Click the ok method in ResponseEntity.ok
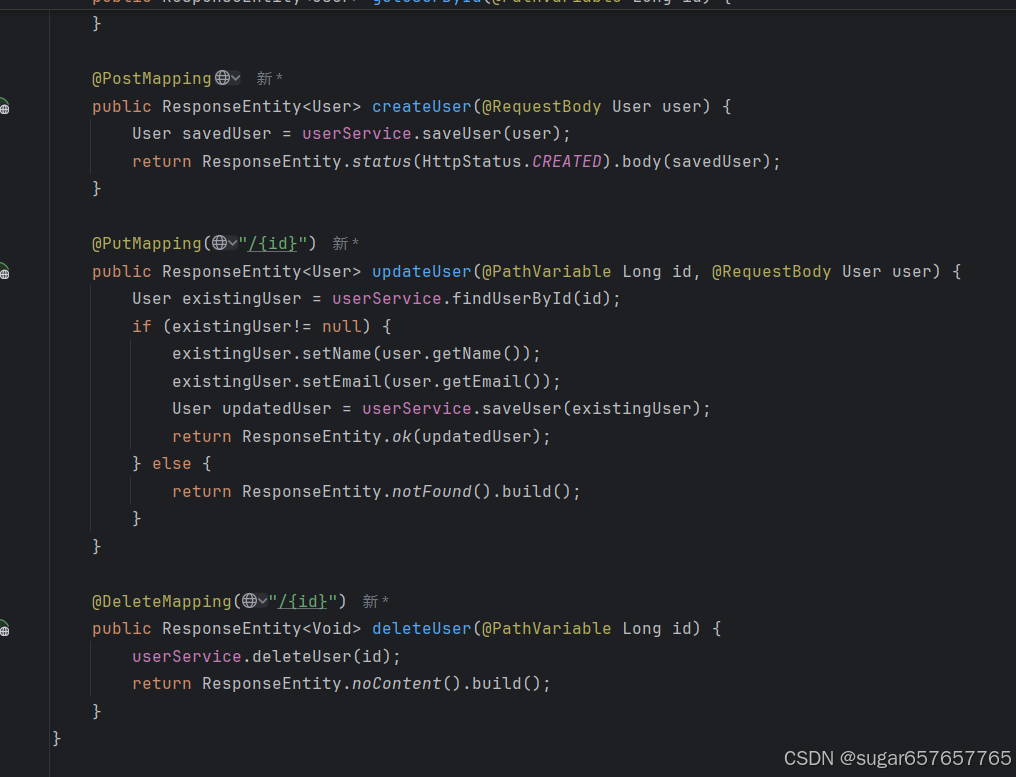 [x=402, y=437]
